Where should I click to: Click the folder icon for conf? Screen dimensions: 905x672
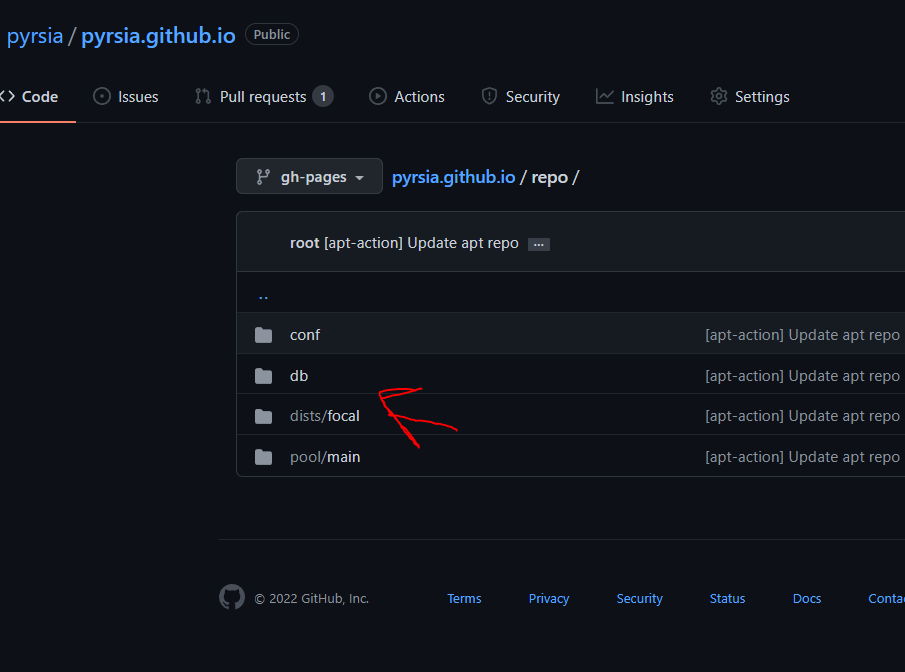[264, 335]
